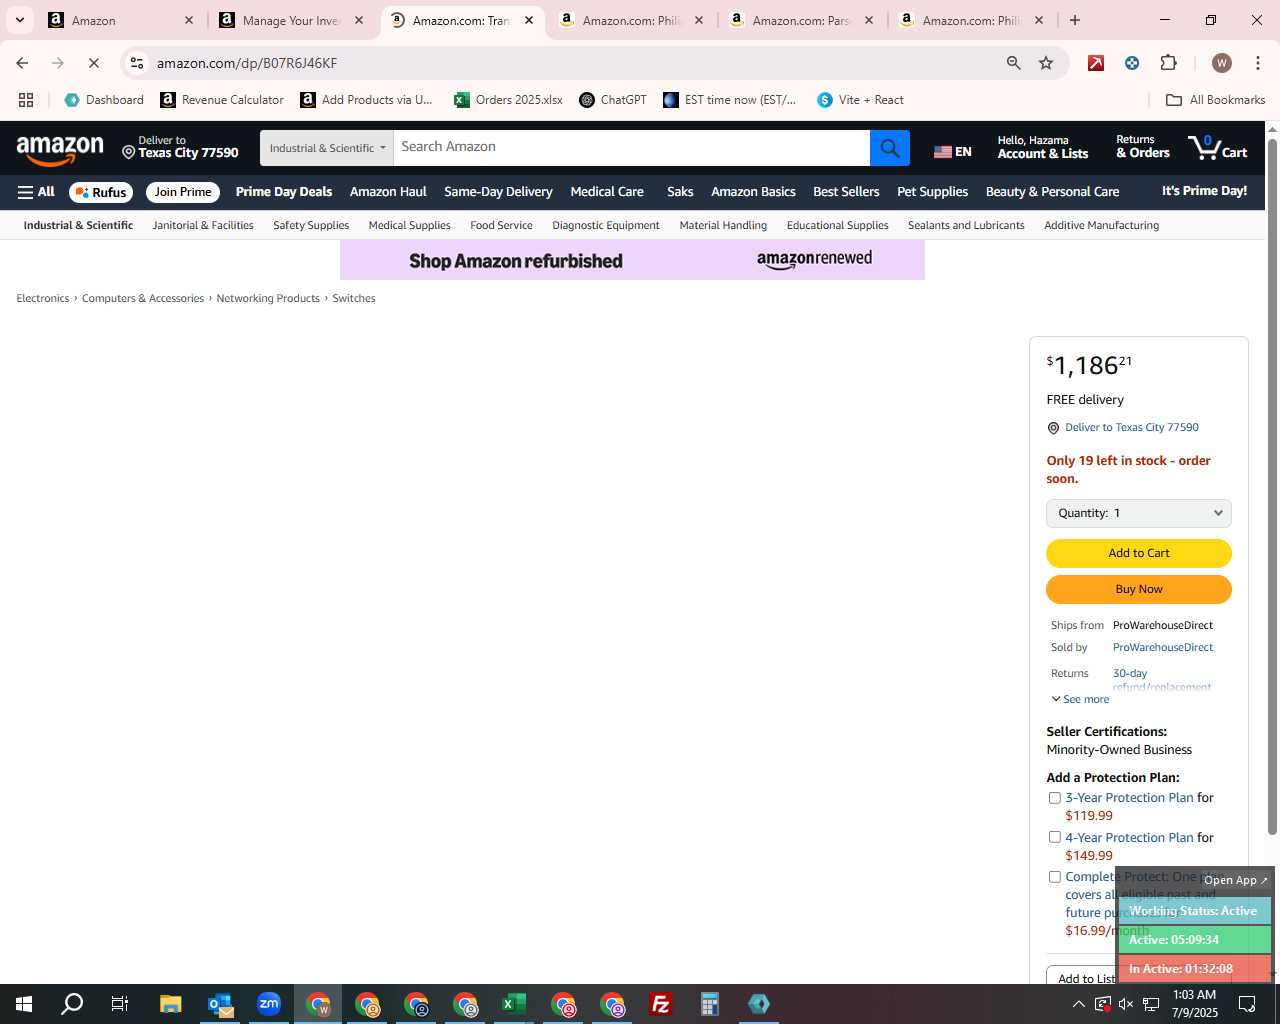1280x1024 pixels.
Task: Click the Search Amazon input field
Action: point(631,147)
